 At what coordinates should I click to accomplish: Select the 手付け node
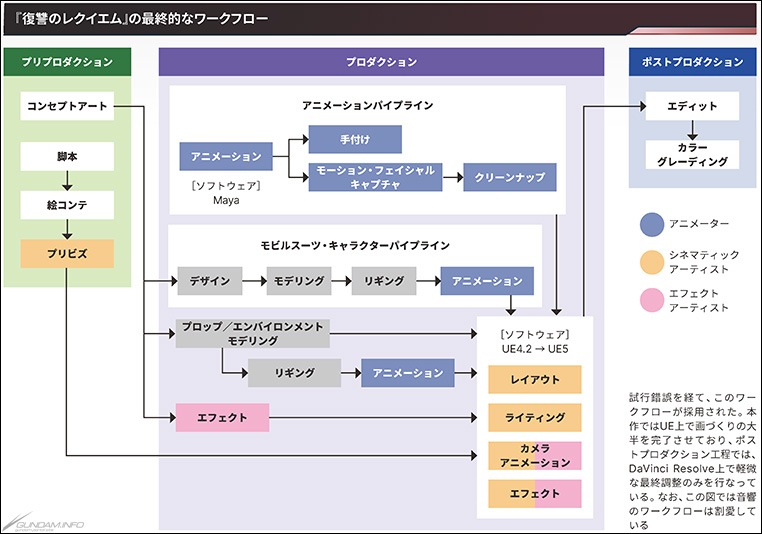pyautogui.click(x=354, y=139)
